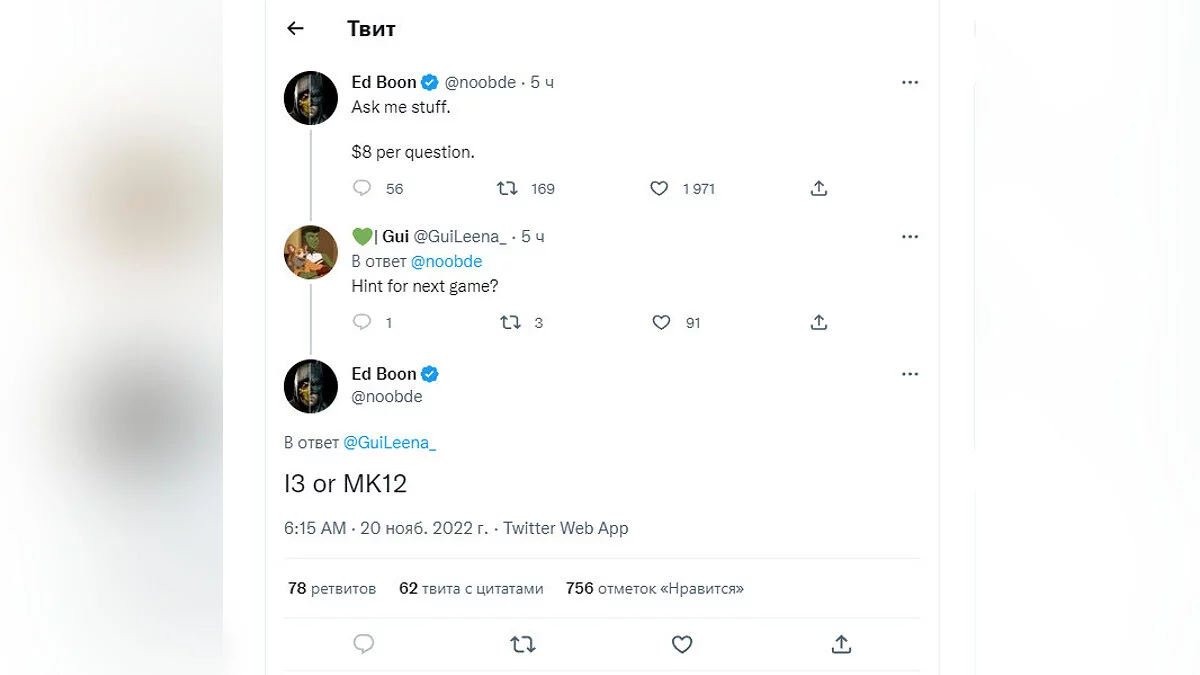The width and height of the screenshot is (1200, 675).
Task: Open the @GuiLeena_ mention link in main tweet
Action: 390,443
